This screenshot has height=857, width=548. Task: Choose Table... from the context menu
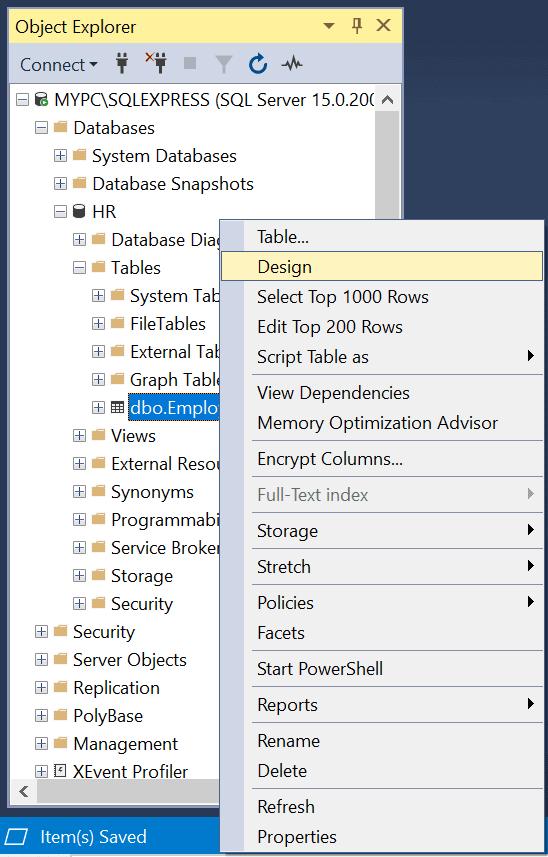[x=382, y=237]
